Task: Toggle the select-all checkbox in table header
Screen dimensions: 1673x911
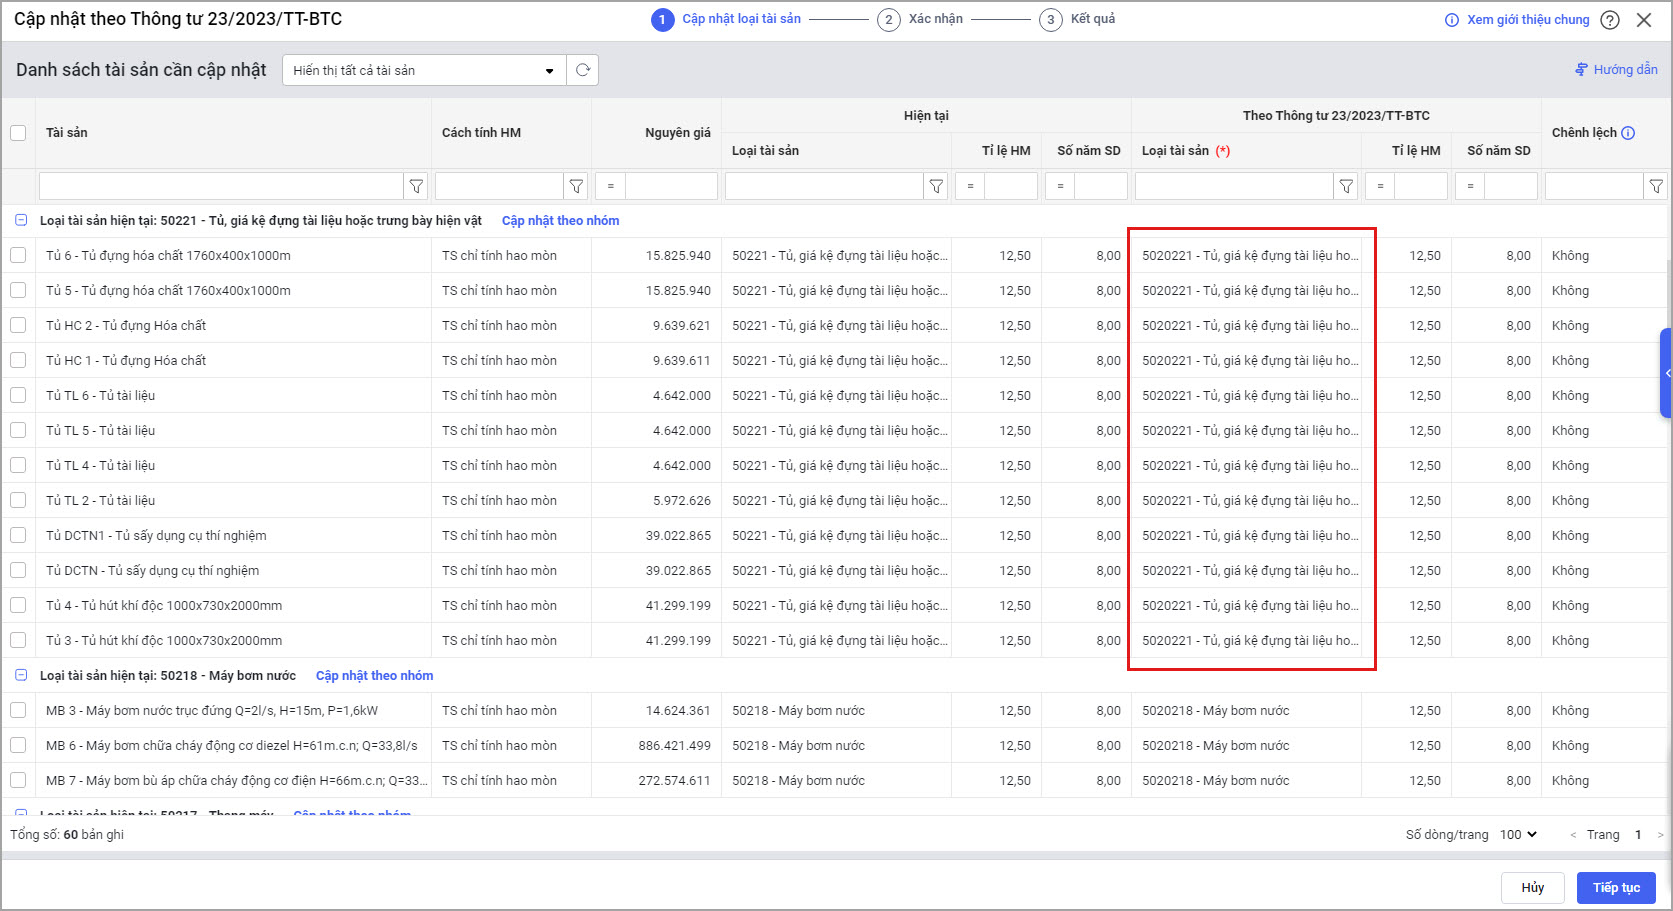Action: (18, 133)
